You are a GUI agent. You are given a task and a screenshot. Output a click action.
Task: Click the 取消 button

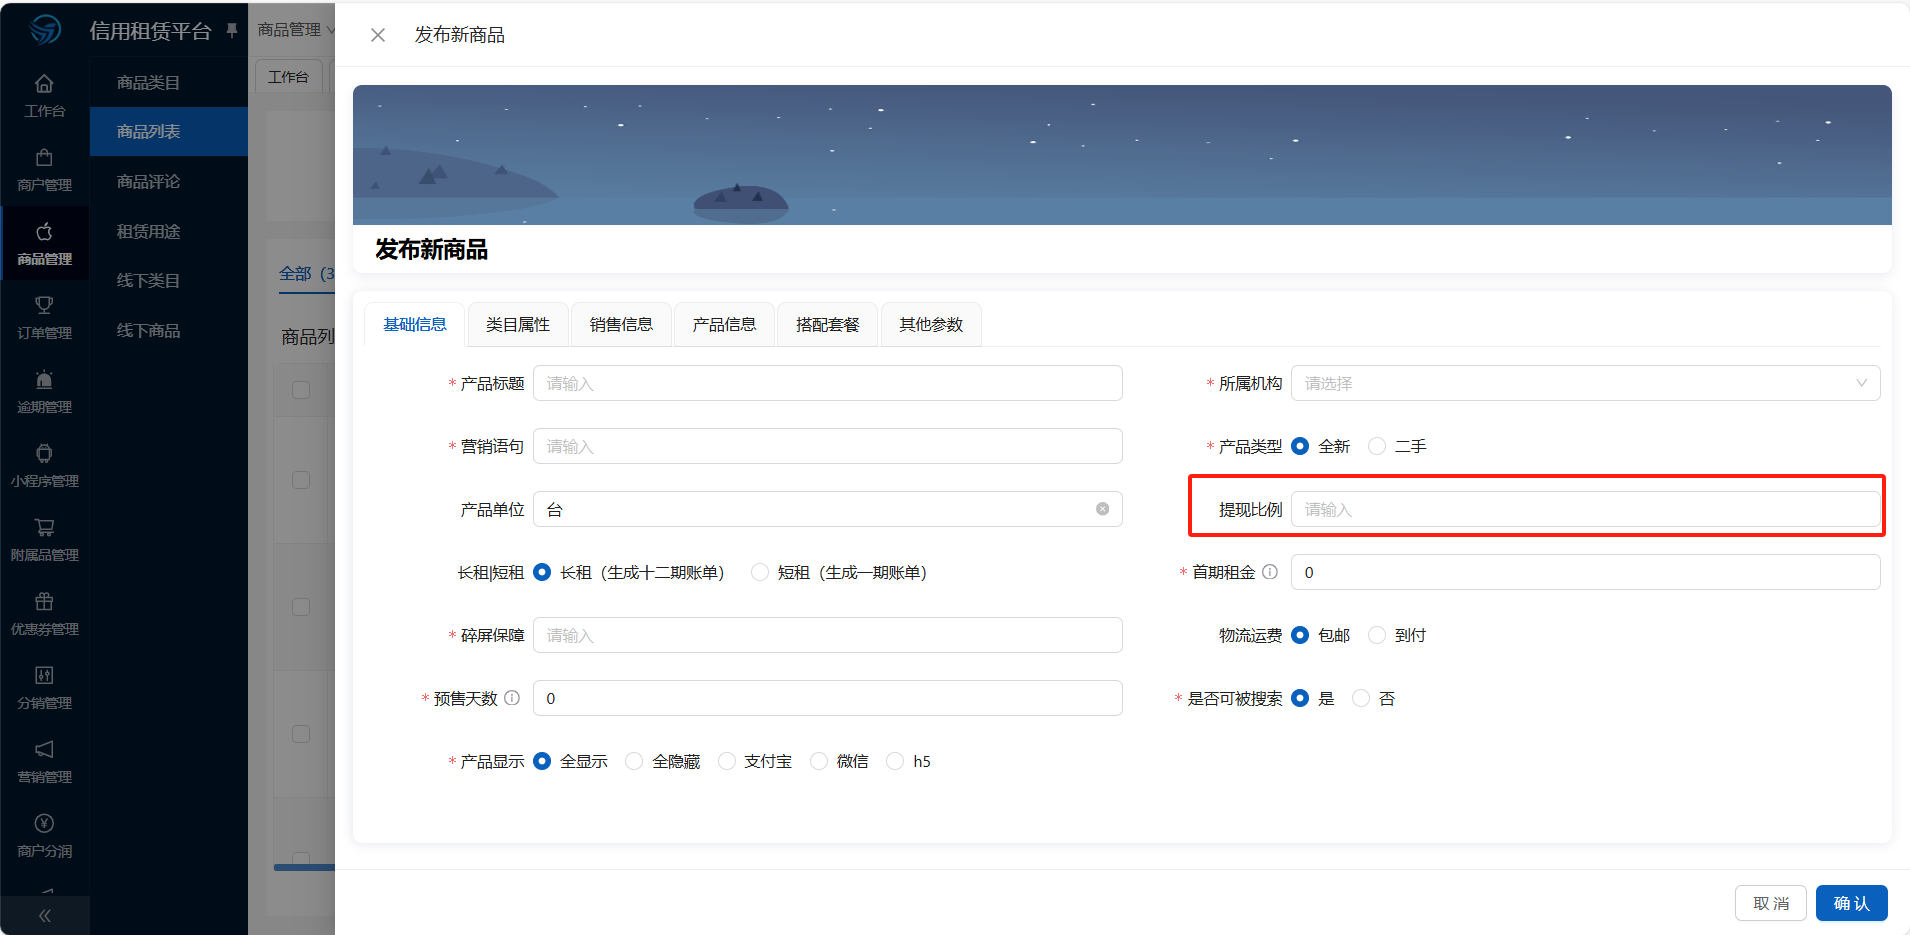pos(1771,903)
